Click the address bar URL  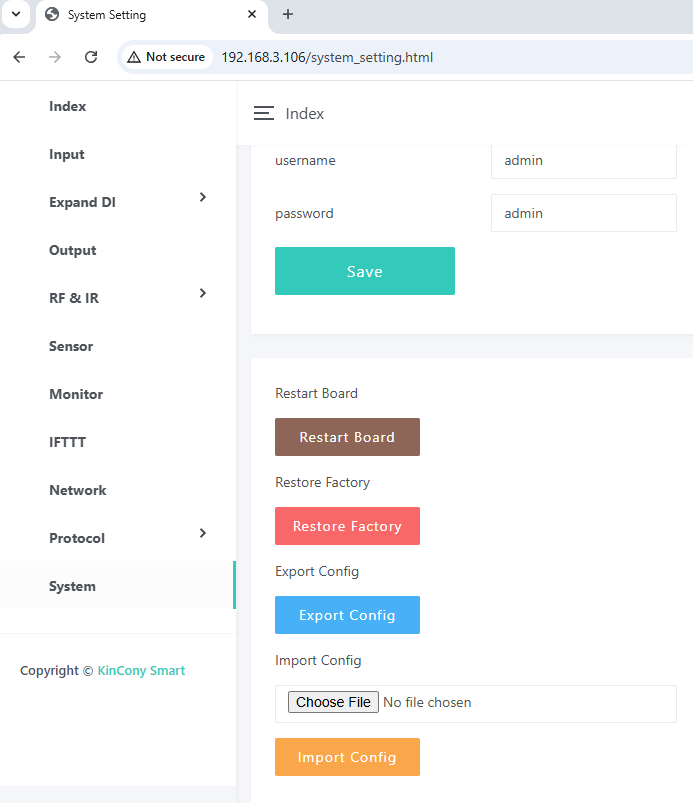[x=327, y=57]
